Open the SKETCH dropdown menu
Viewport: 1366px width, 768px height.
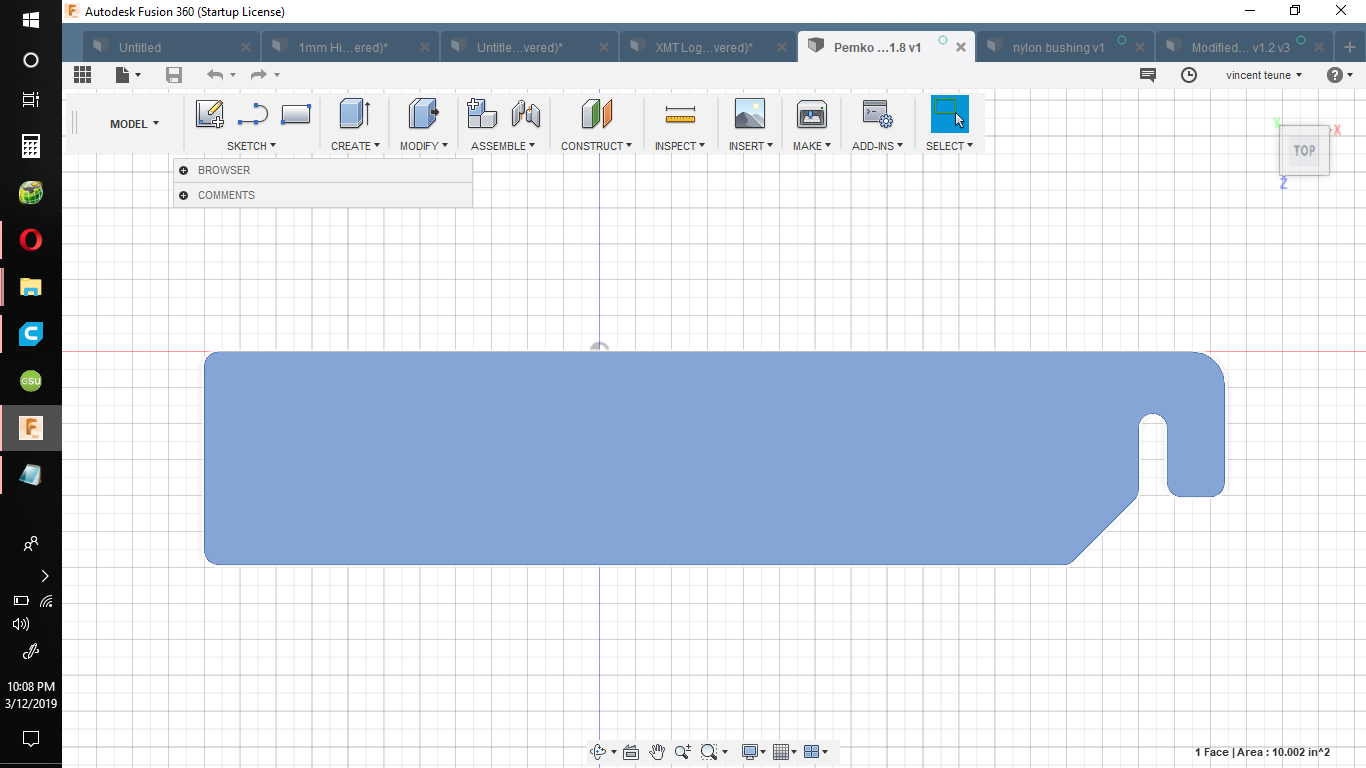coord(251,146)
